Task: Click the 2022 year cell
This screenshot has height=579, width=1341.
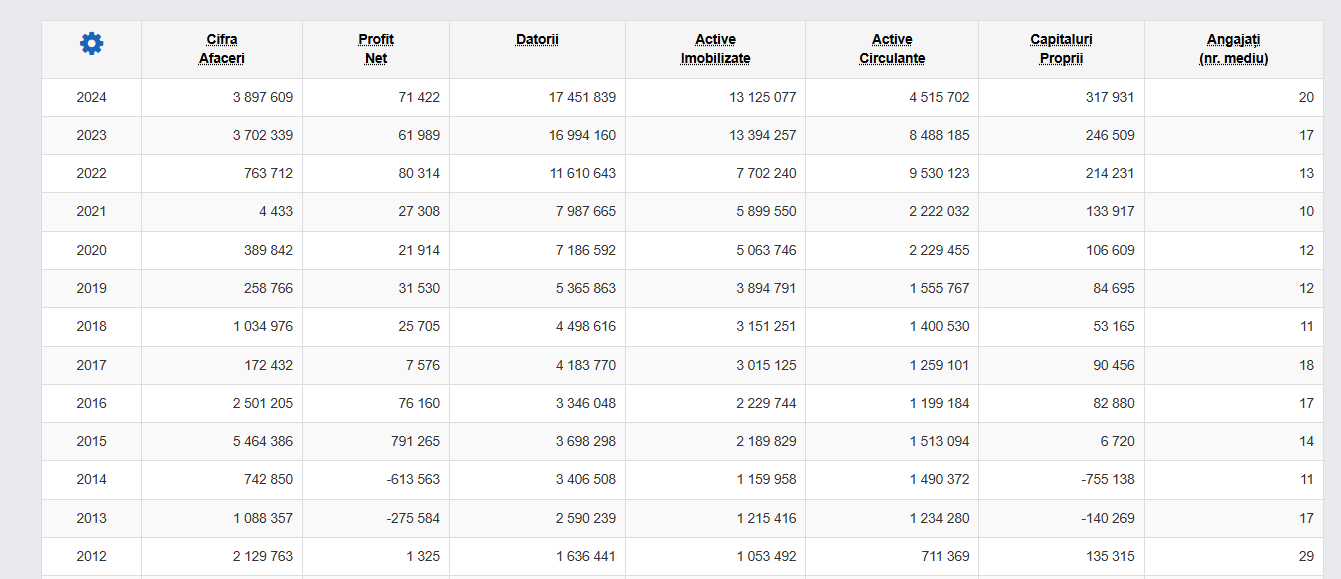Action: (91, 173)
